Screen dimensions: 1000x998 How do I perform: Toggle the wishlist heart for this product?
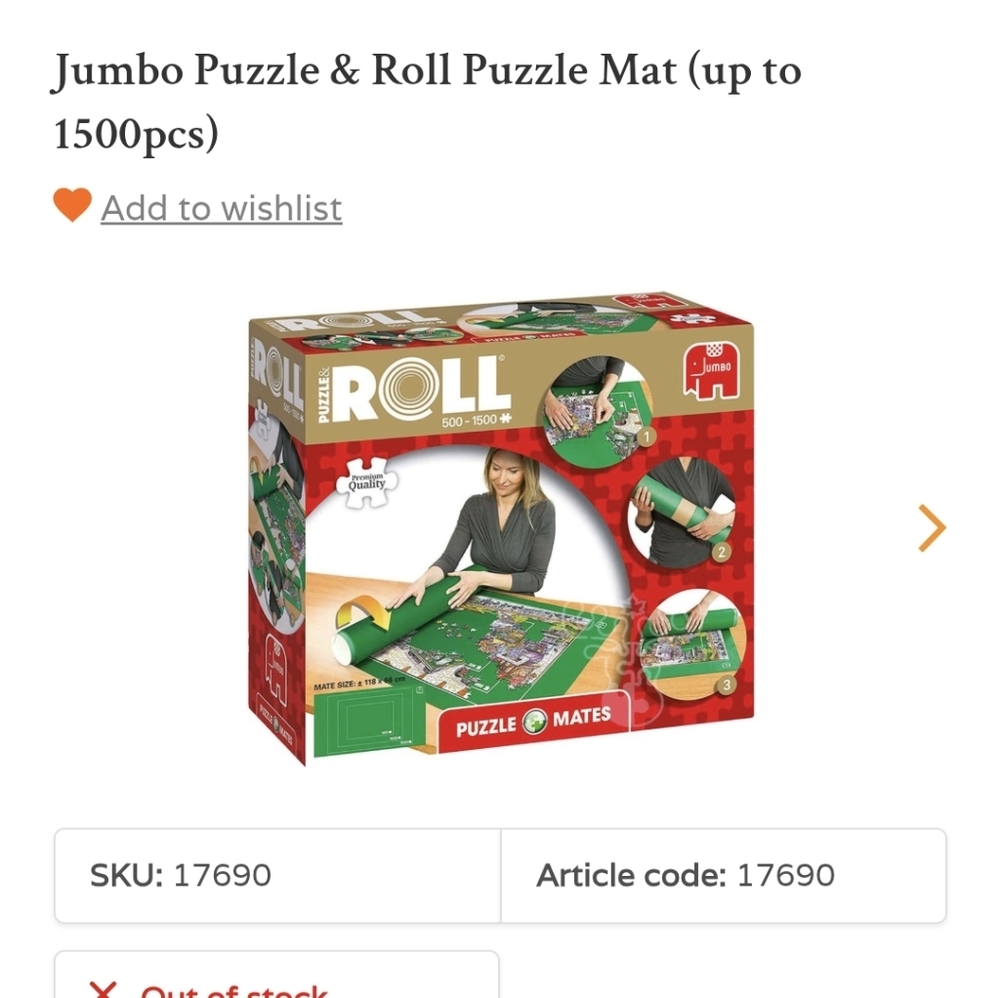(70, 207)
